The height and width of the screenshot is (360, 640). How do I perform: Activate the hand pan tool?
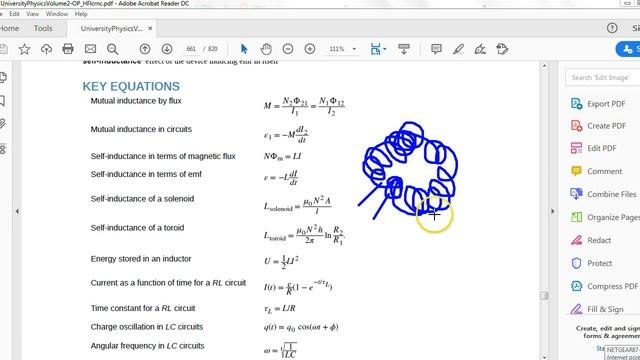[266, 49]
